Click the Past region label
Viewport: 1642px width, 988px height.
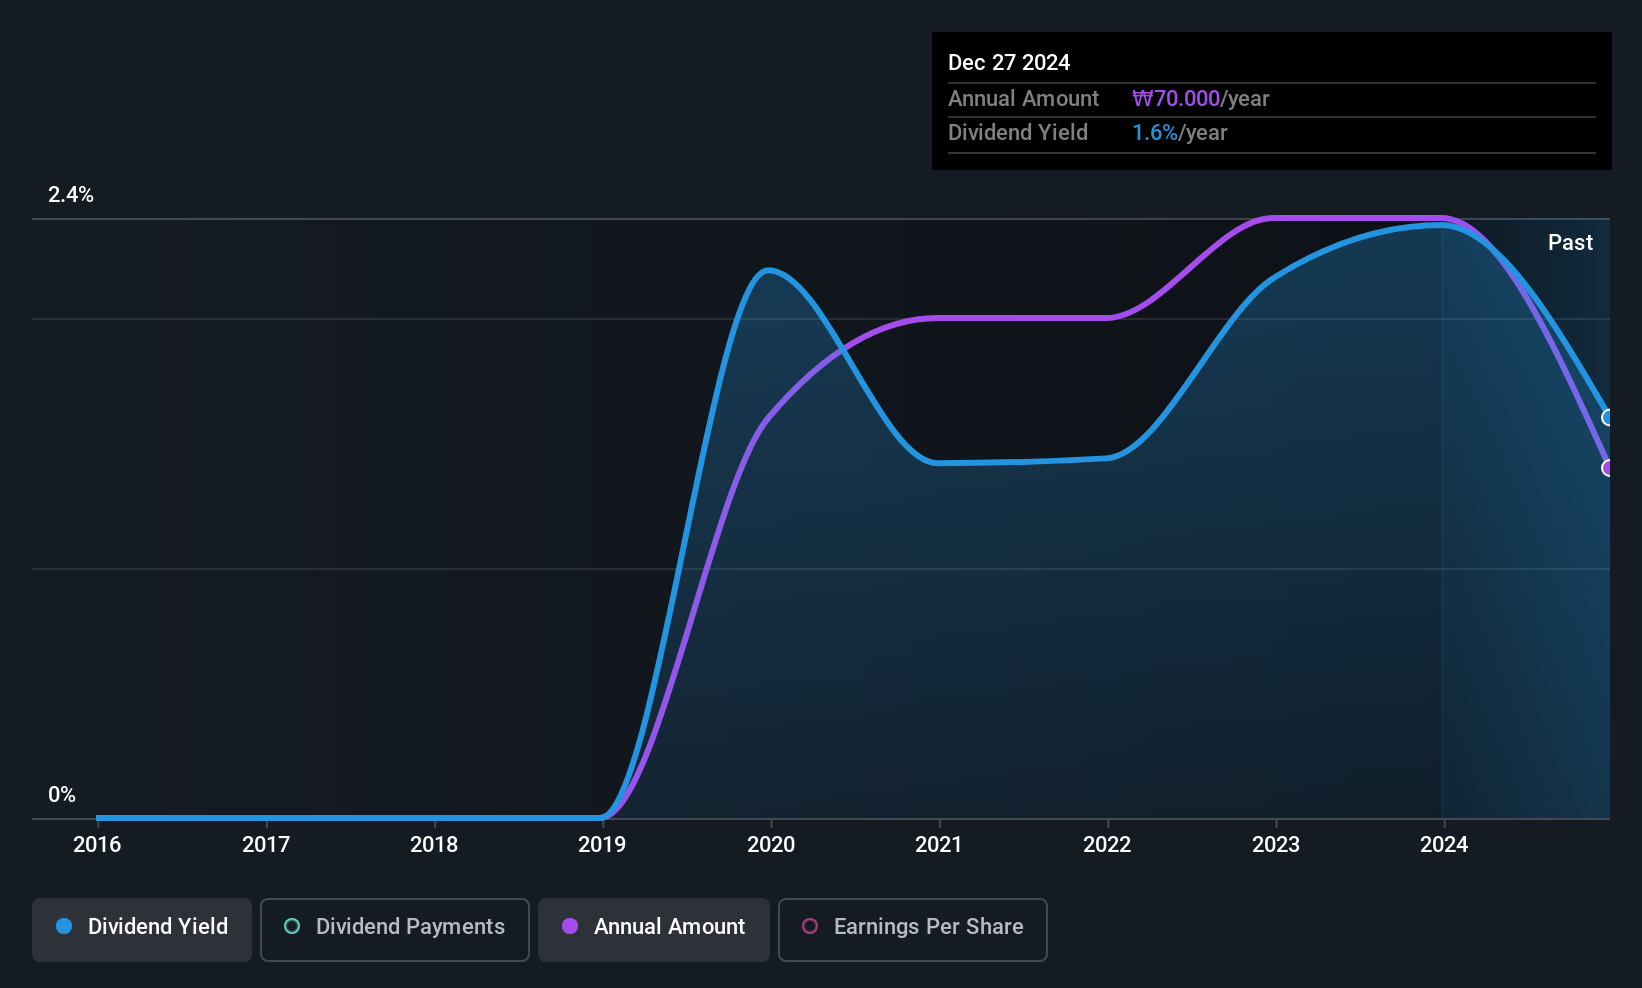1570,242
